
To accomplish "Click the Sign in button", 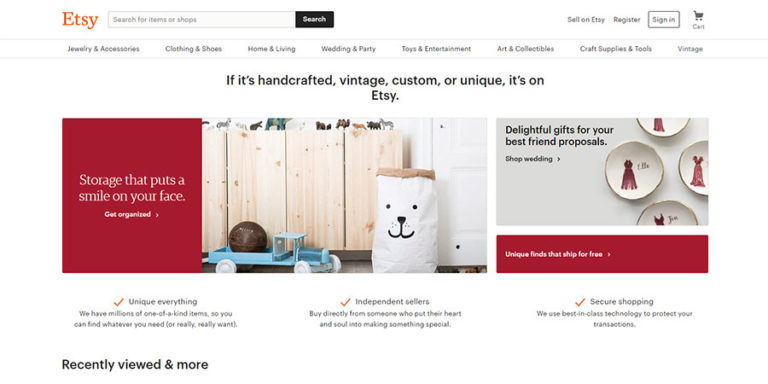I will (x=664, y=20).
